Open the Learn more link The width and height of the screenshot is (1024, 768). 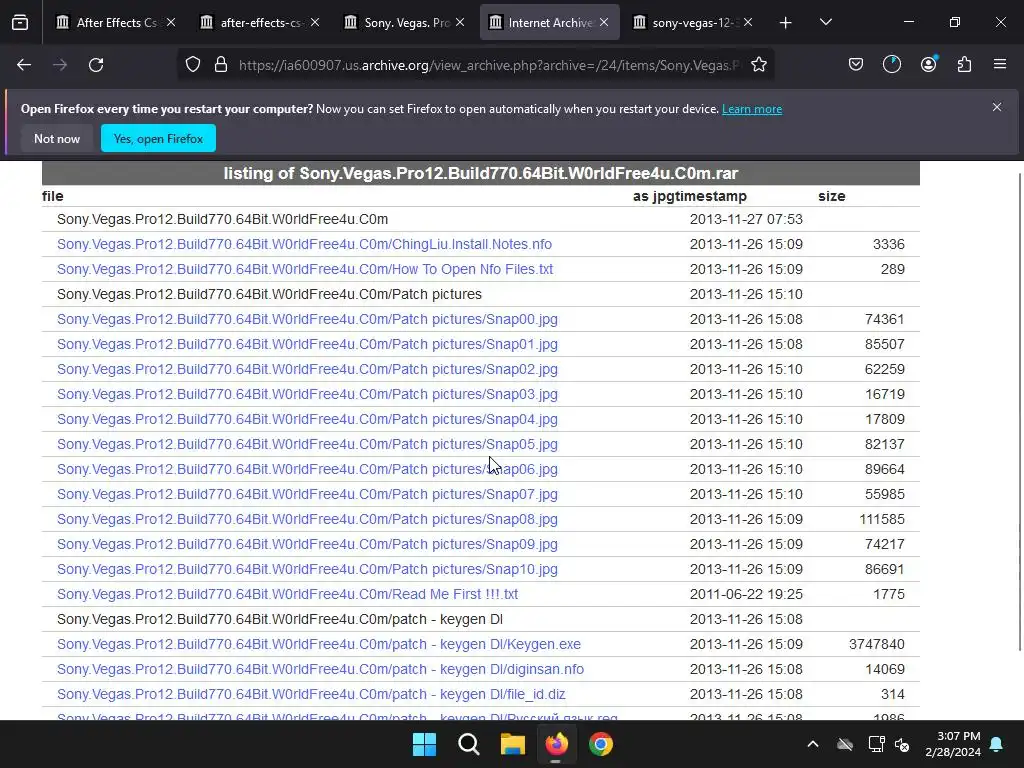[752, 109]
